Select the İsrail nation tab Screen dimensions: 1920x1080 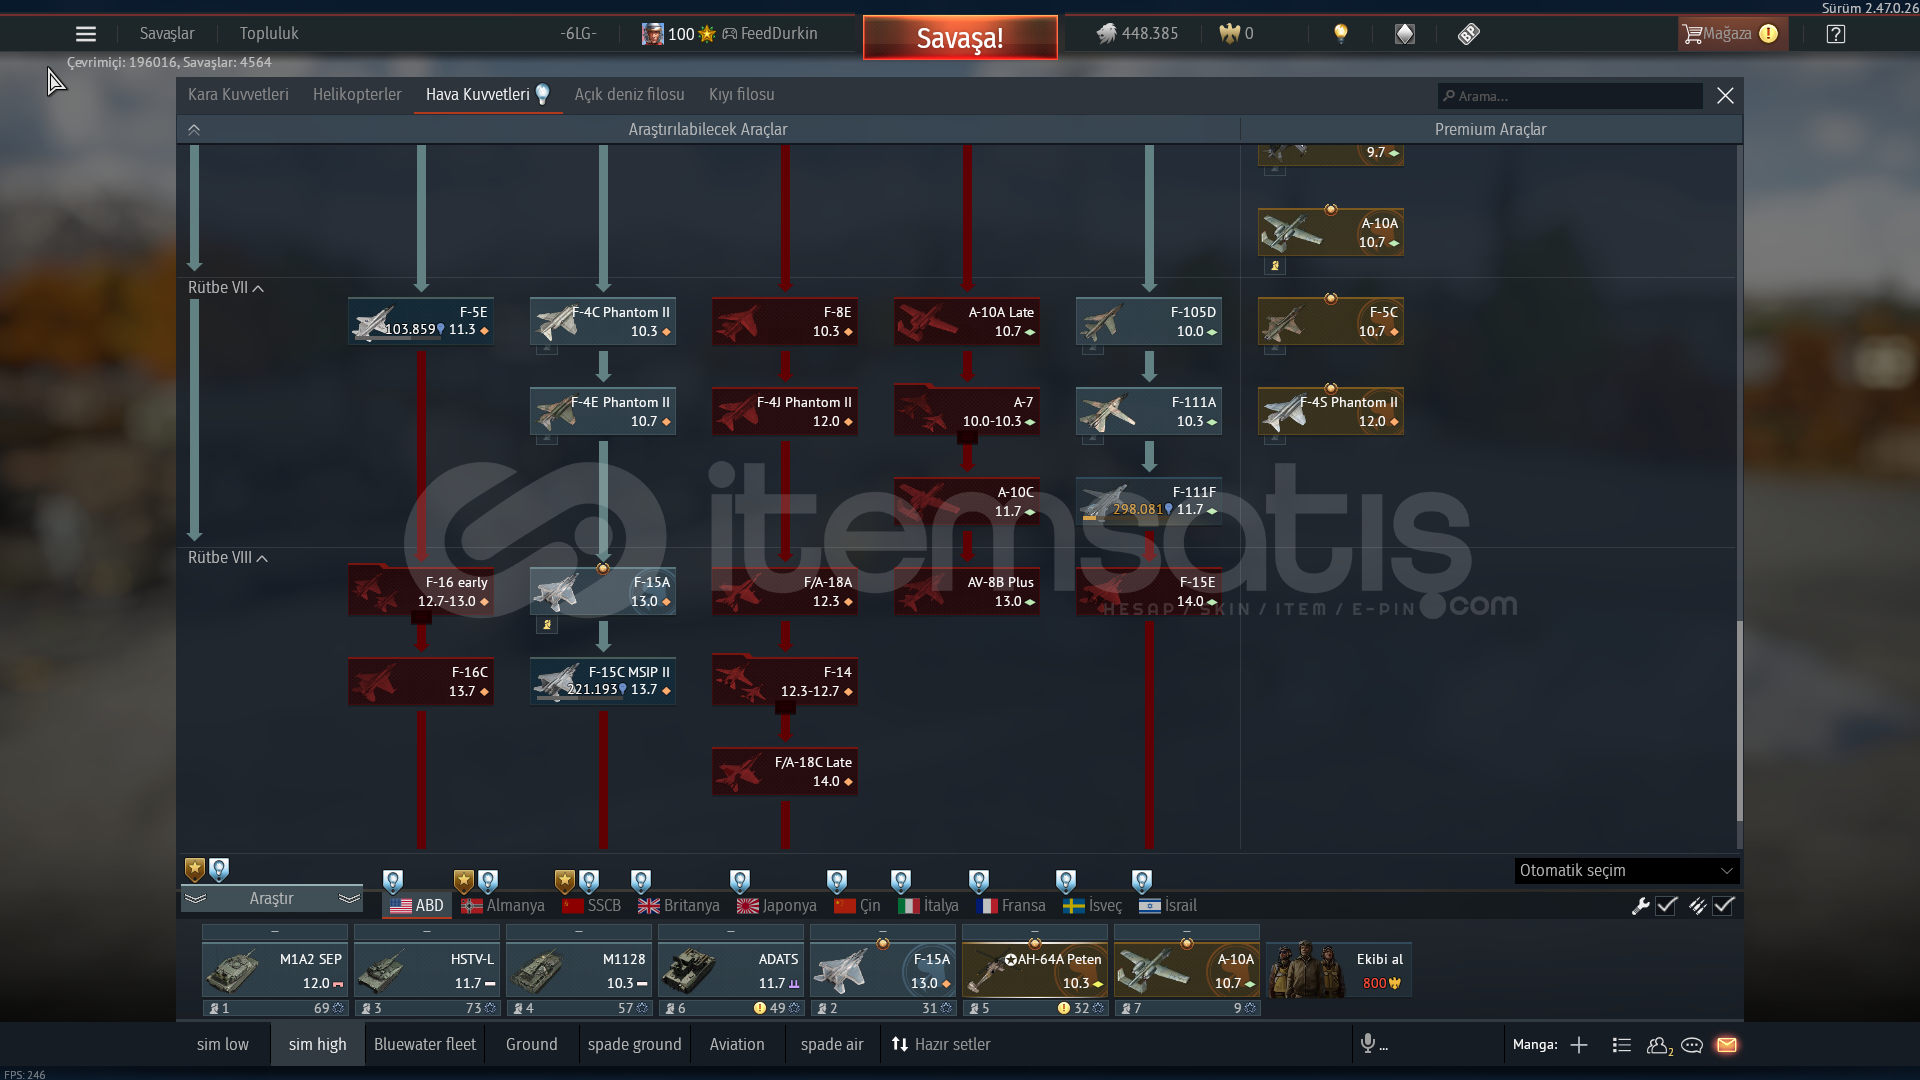pos(1168,906)
